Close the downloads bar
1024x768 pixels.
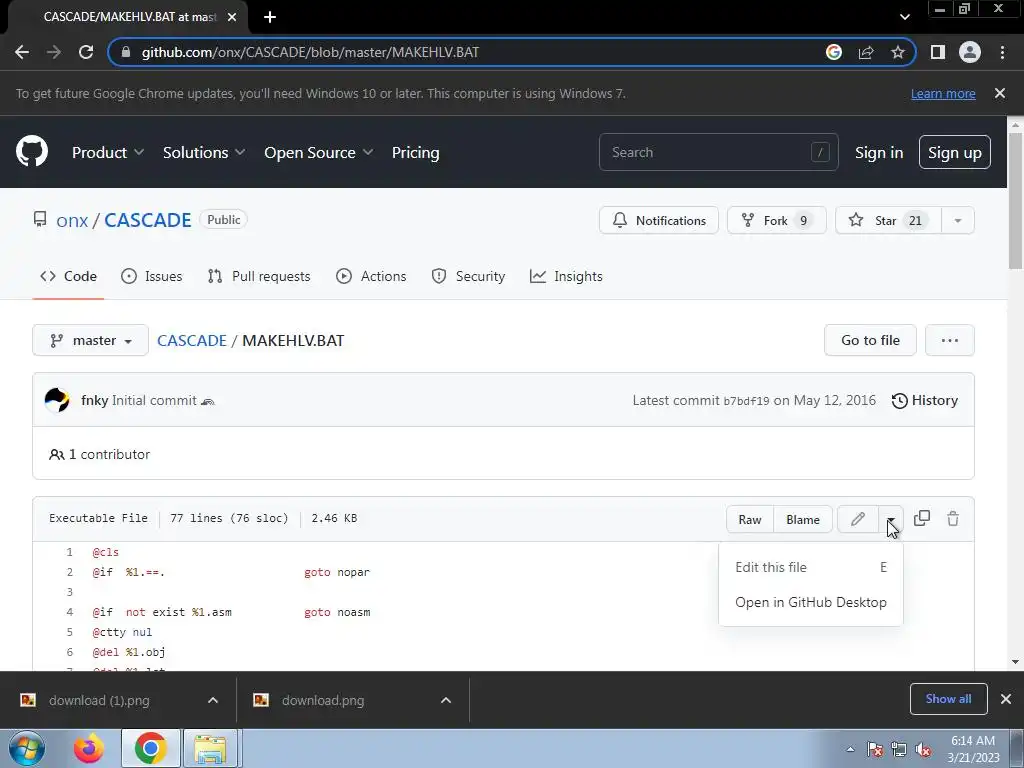click(x=1006, y=699)
